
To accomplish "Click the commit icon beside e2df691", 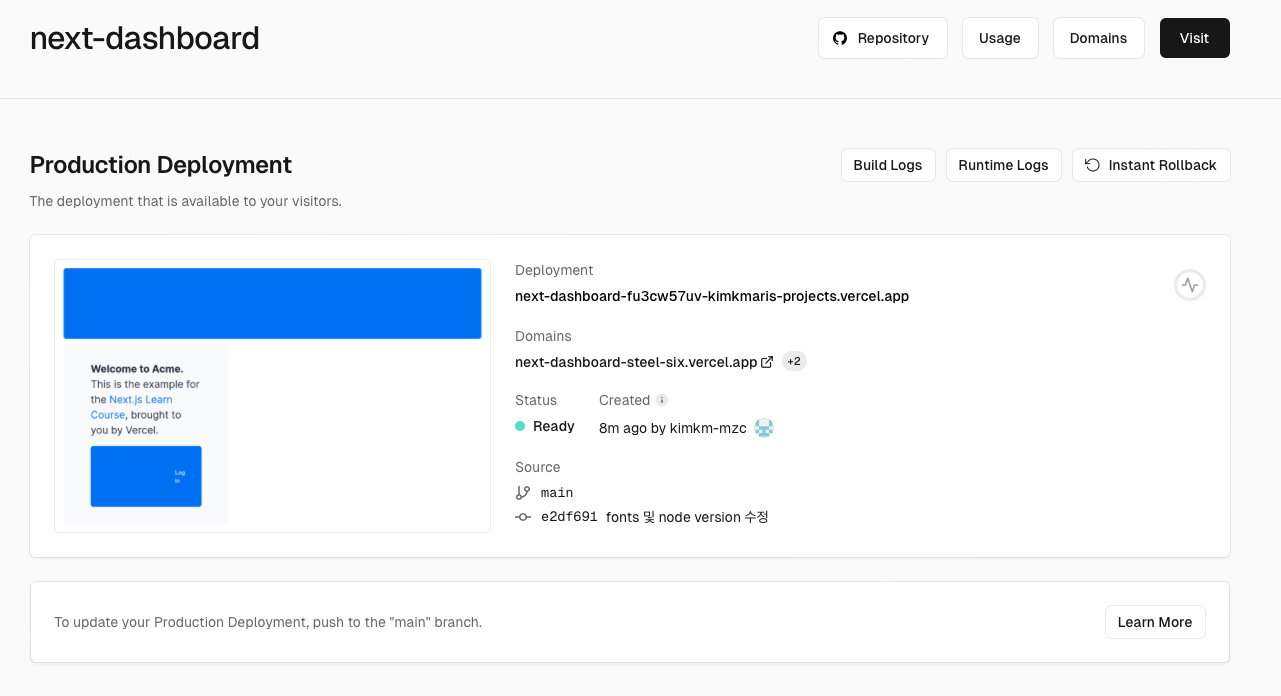I will coord(523,517).
